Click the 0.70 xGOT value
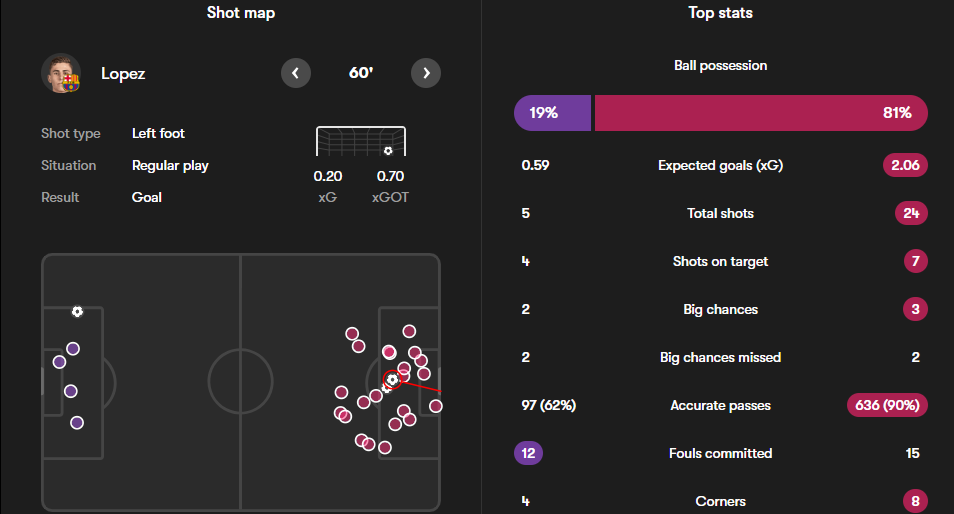This screenshot has width=954, height=514. tap(390, 177)
